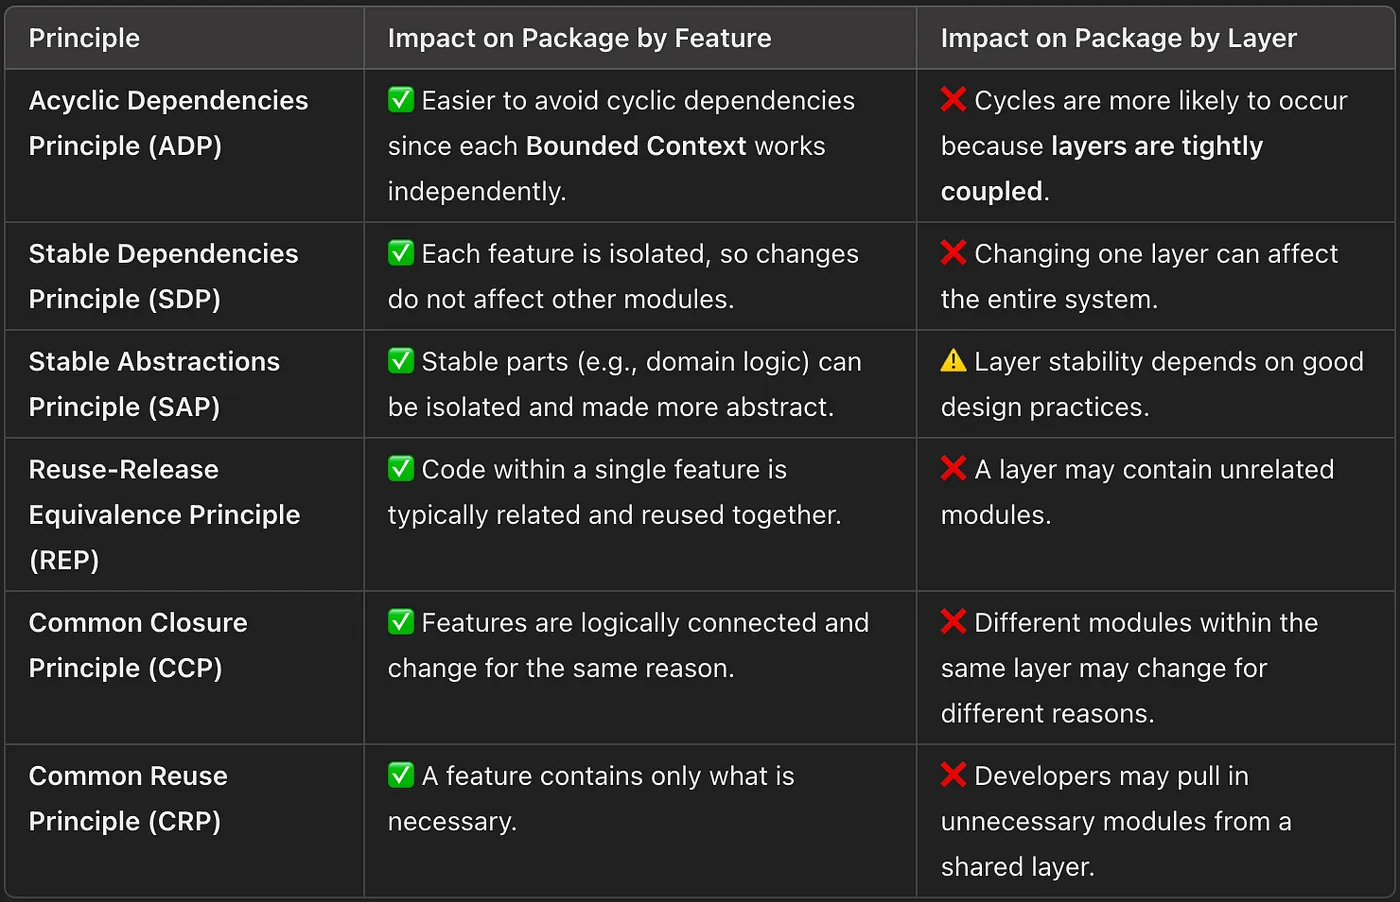The width and height of the screenshot is (1400, 902).
Task: Click the red cross in the ADP row
Action: (953, 99)
